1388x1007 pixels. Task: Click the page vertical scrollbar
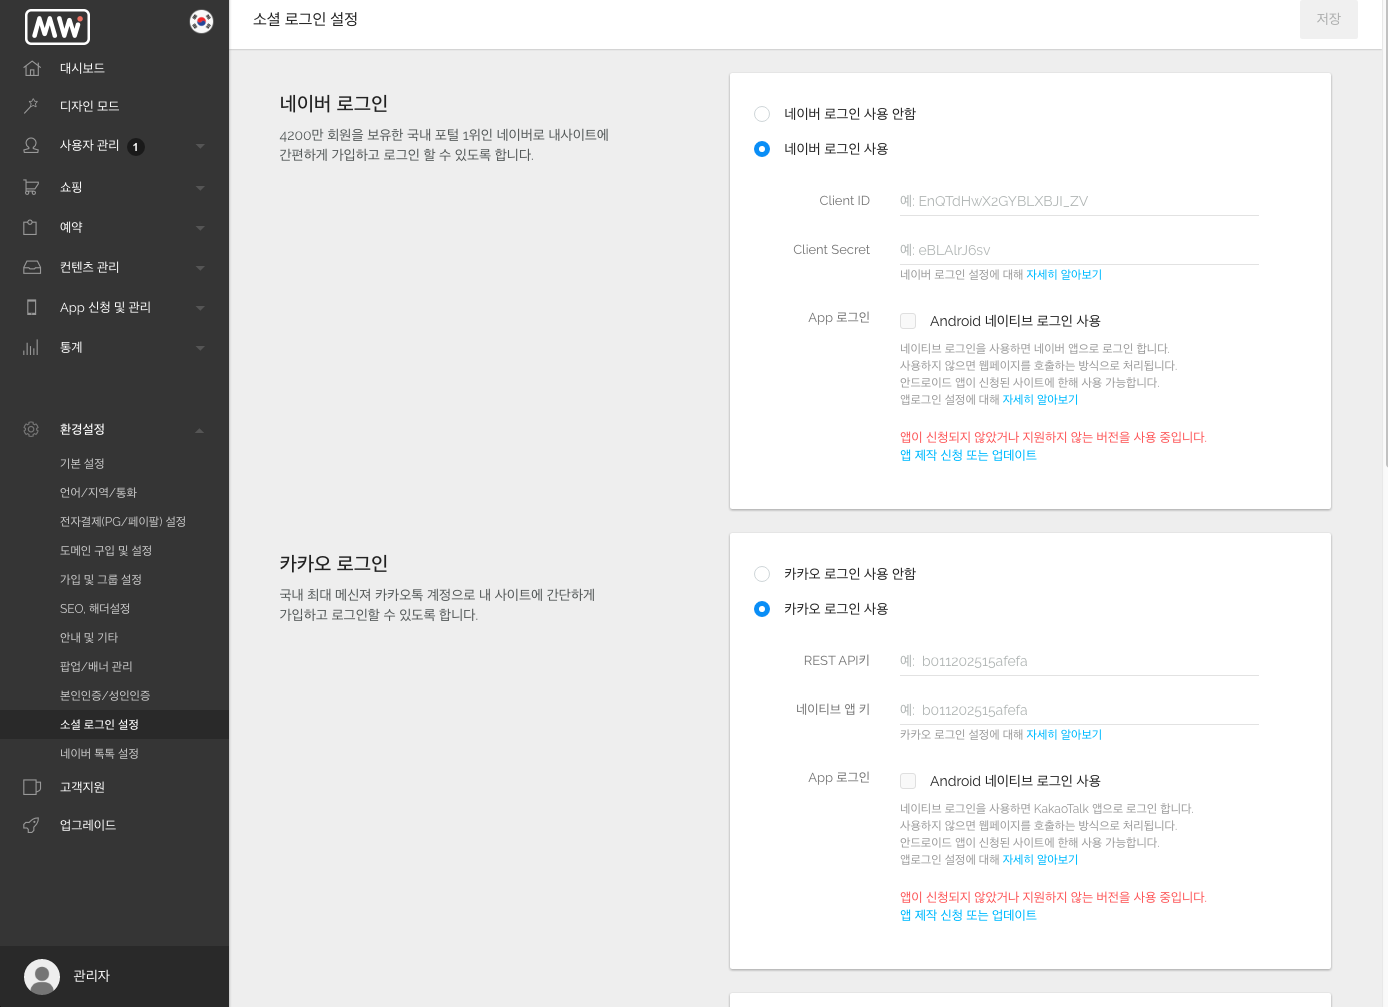tap(1386, 235)
